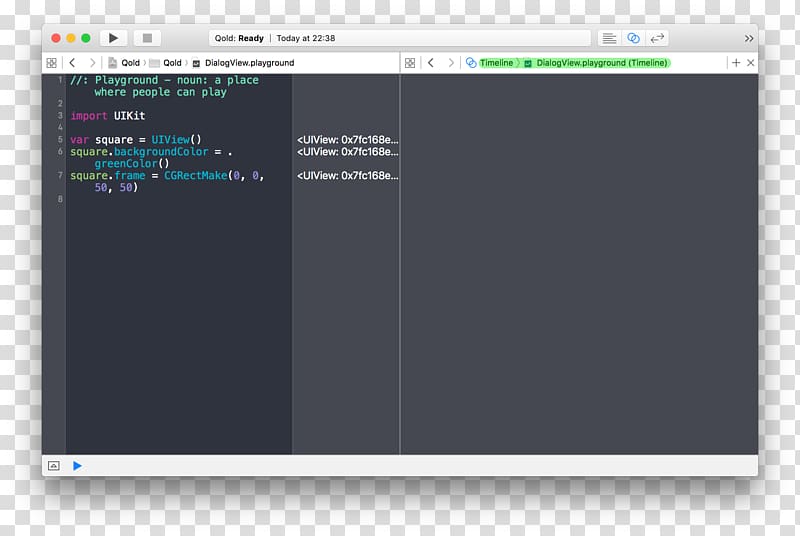Viewport: 800px width, 536px height.
Task: Open DialogView.playground (Timeline) breadcrumb
Action: 596,63
